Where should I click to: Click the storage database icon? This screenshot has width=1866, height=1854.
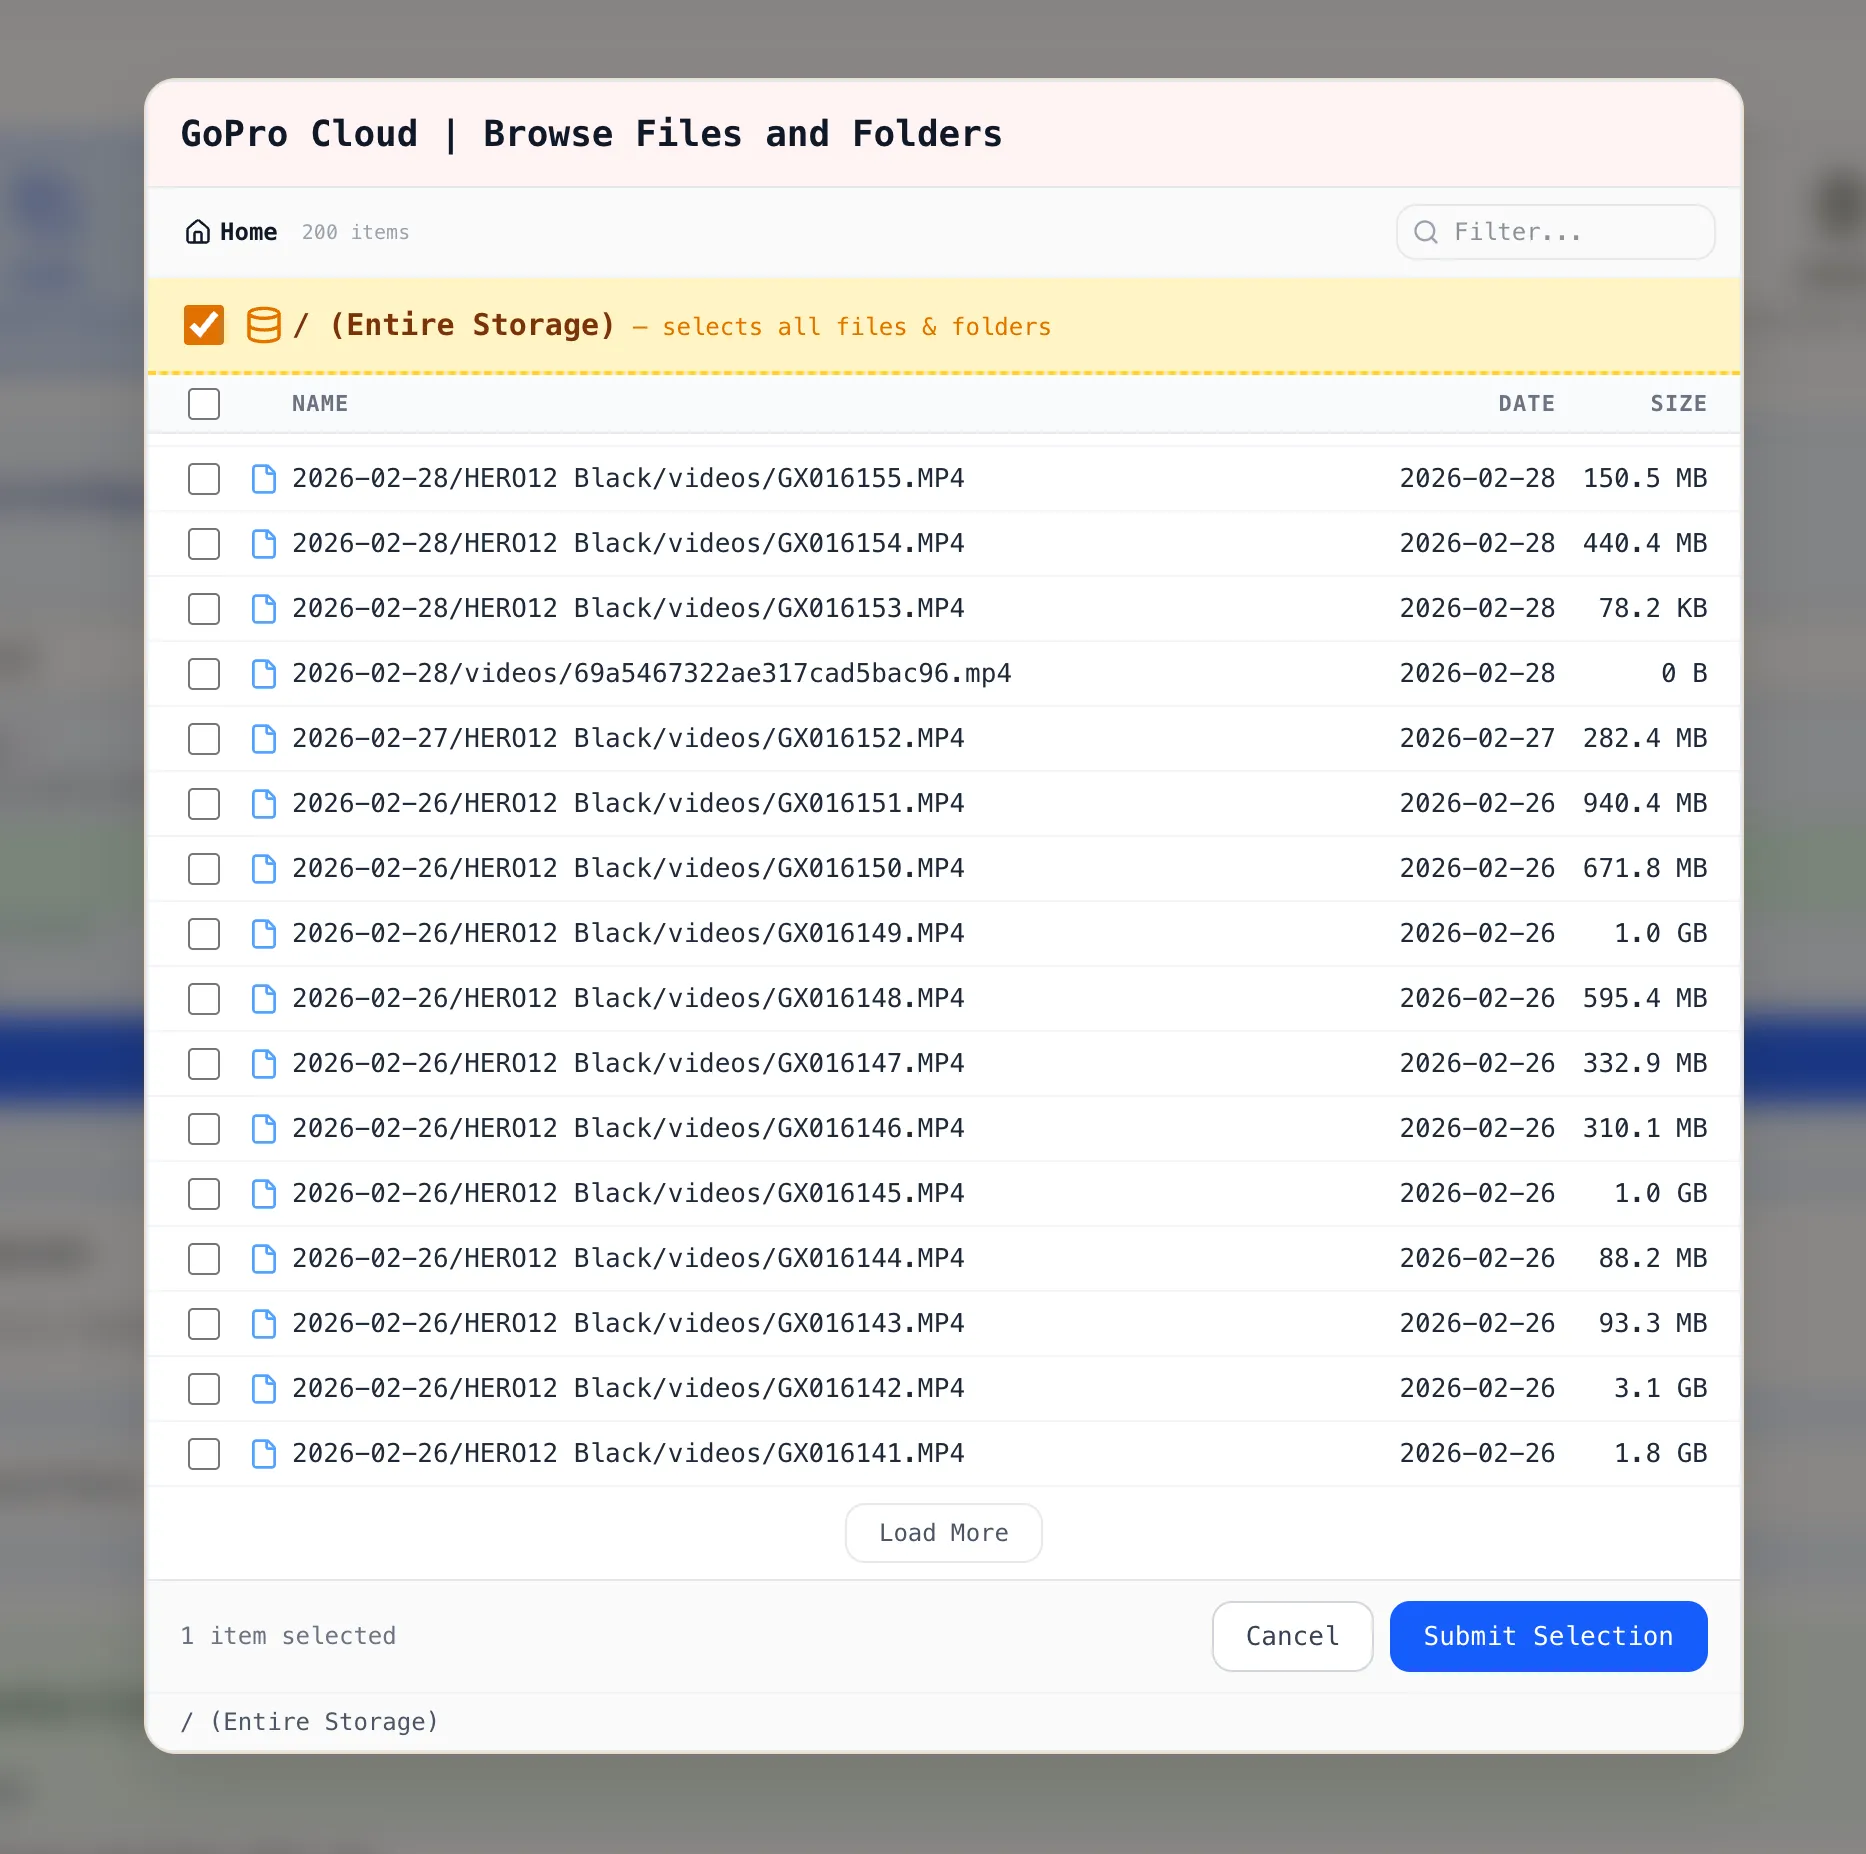coord(263,324)
